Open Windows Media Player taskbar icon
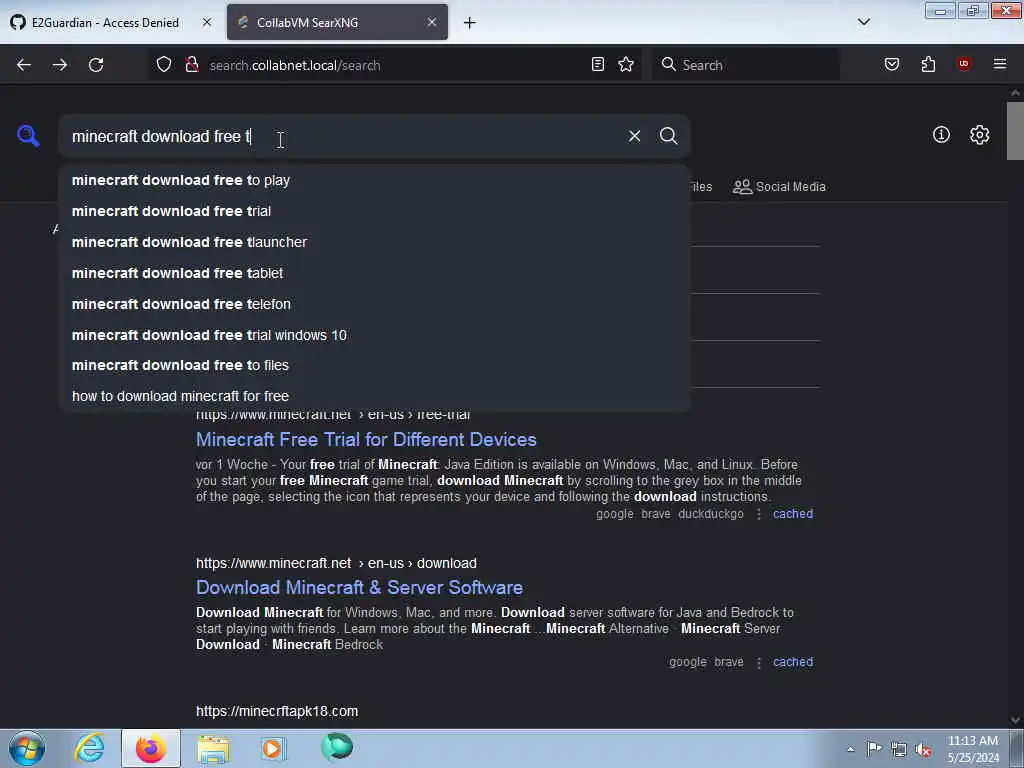 (274, 748)
